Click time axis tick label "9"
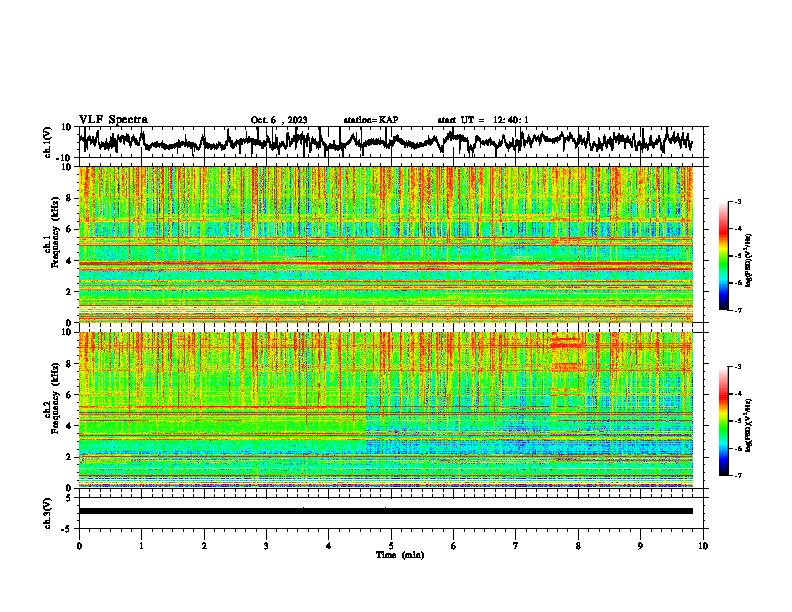Image resolution: width=792 pixels, height=612 pixels. tap(640, 546)
